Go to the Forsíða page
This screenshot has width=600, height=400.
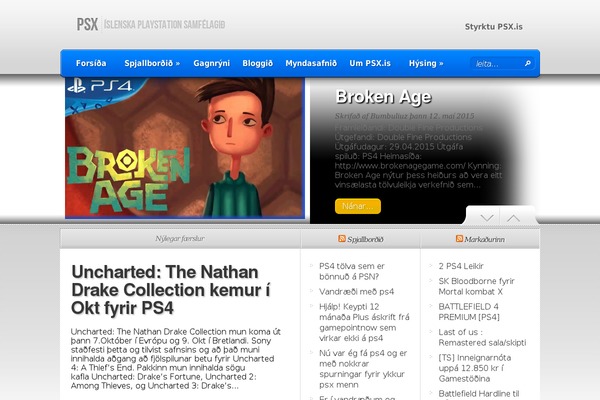click(x=91, y=63)
